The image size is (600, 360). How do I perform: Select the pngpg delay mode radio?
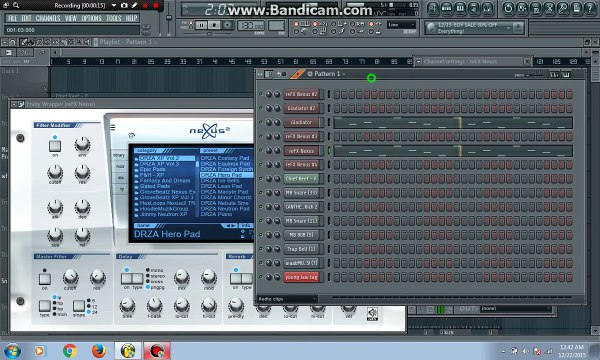[148, 287]
